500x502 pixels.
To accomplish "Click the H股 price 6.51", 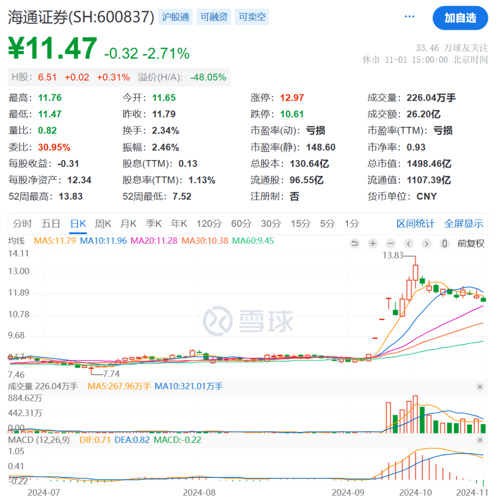I will pos(47,78).
